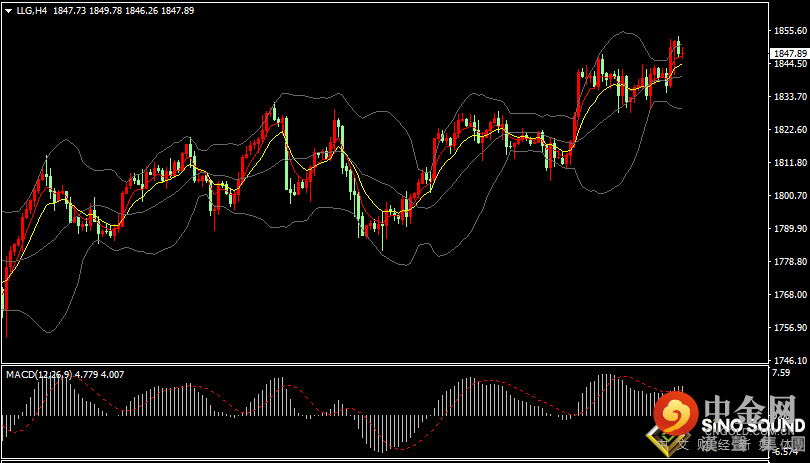
Task: Click the 1800.70 price axis label
Action: 789,195
